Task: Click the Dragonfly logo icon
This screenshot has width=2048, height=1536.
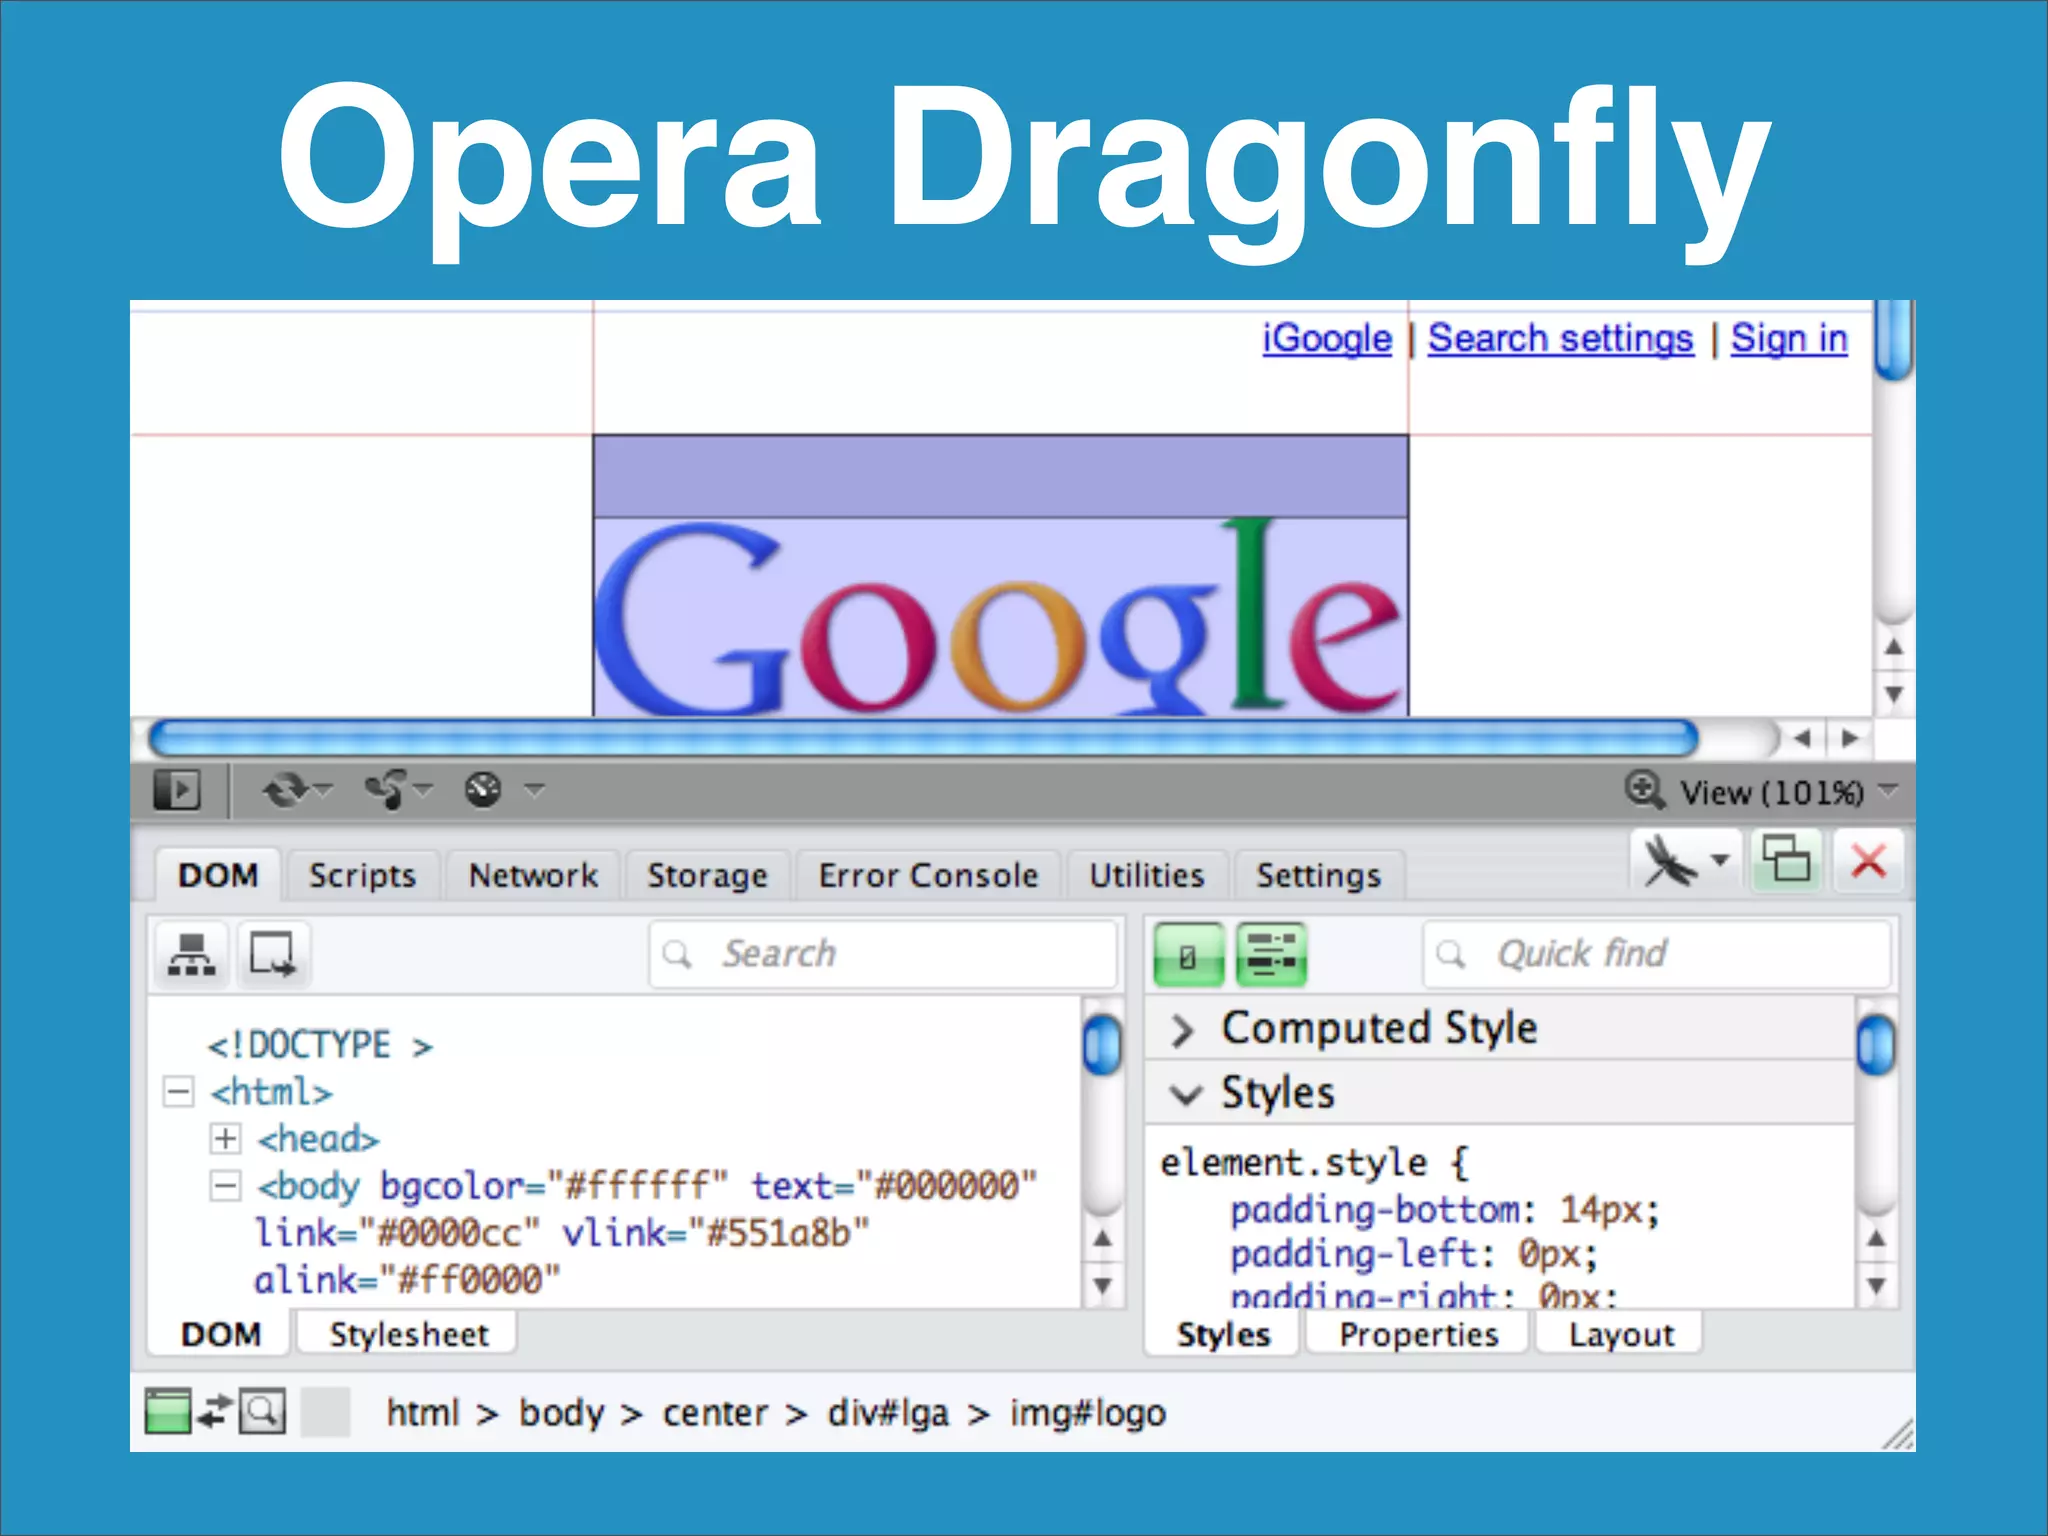Action: coord(1671,861)
